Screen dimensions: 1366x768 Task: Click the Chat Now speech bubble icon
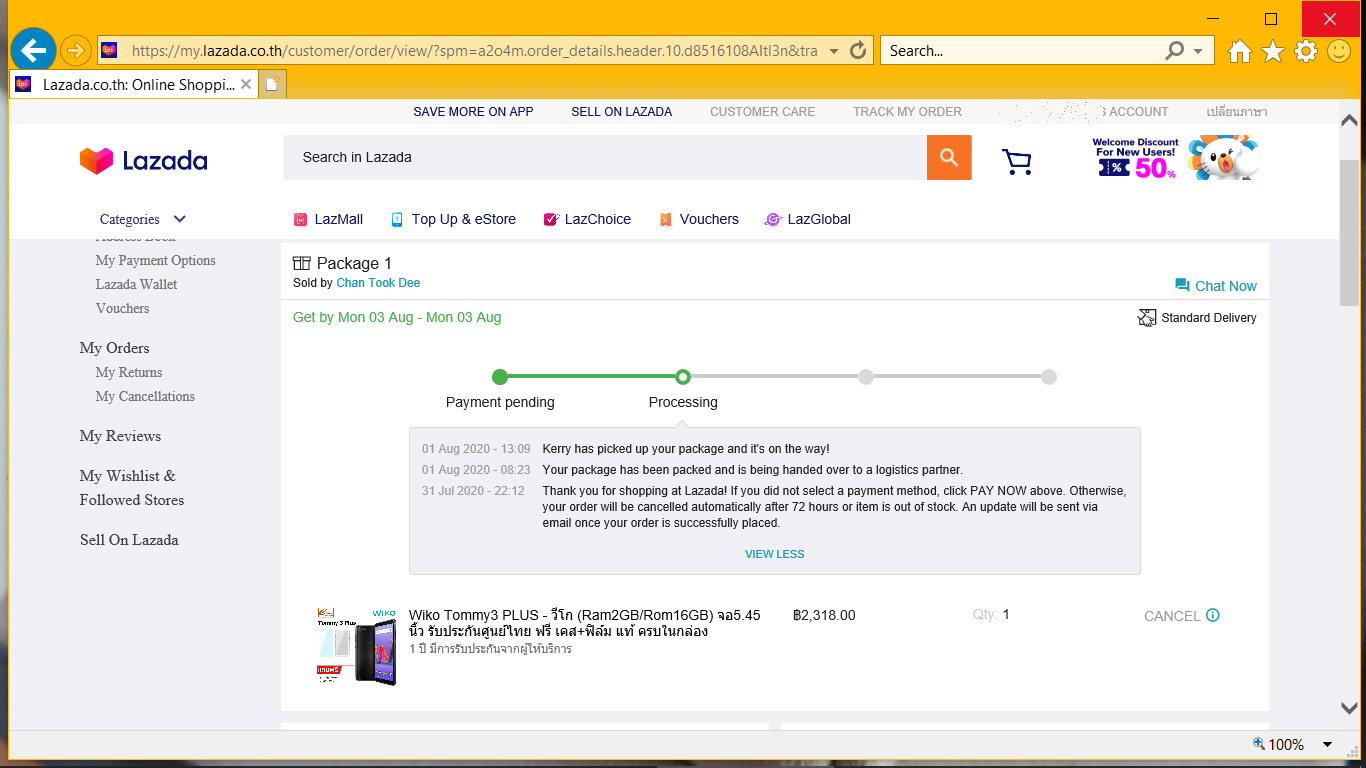[x=1182, y=285]
